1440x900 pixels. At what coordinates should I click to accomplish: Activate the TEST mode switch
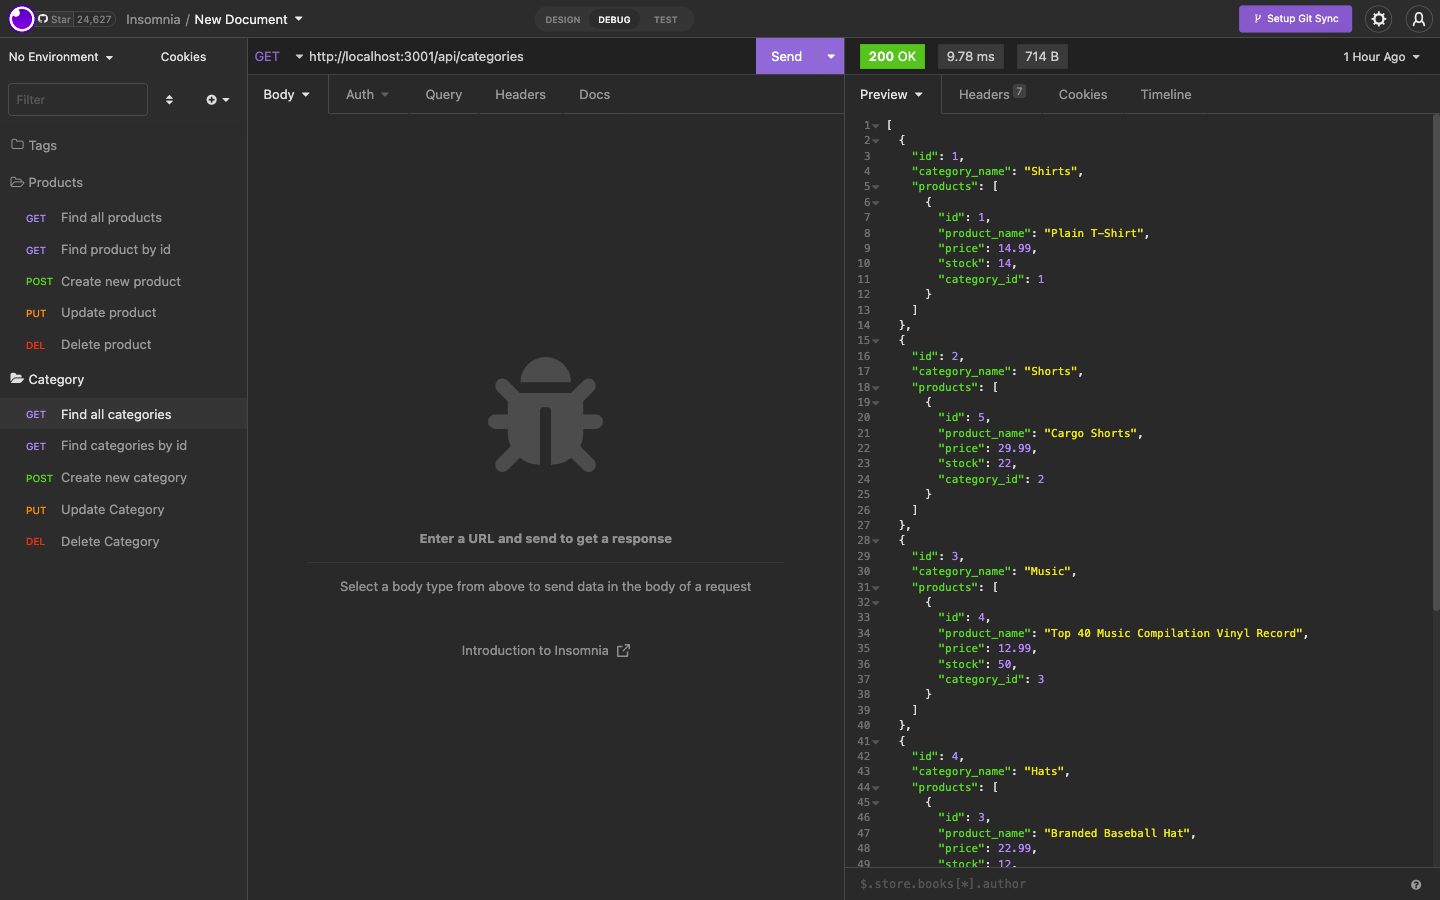(x=666, y=19)
